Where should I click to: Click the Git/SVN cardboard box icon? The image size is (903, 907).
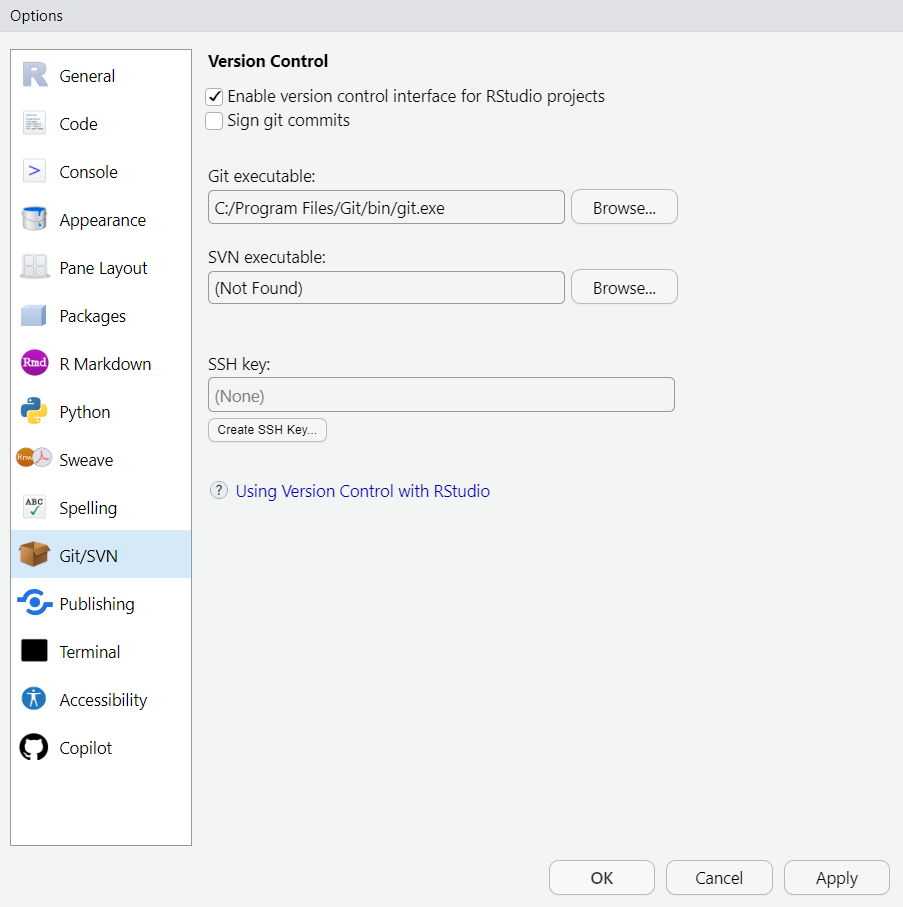[34, 554]
